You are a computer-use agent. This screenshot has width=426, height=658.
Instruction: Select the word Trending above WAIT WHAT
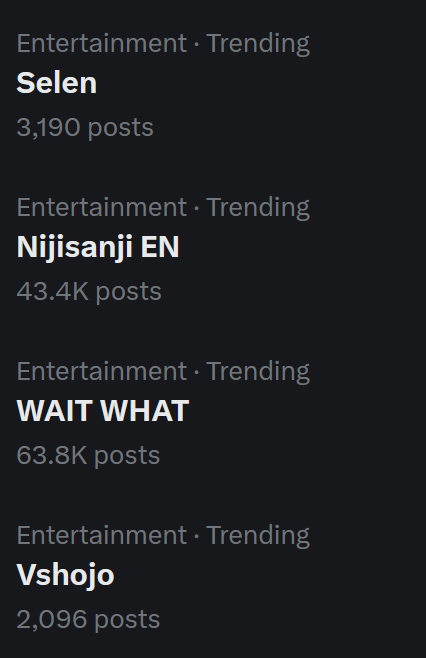[x=258, y=372]
